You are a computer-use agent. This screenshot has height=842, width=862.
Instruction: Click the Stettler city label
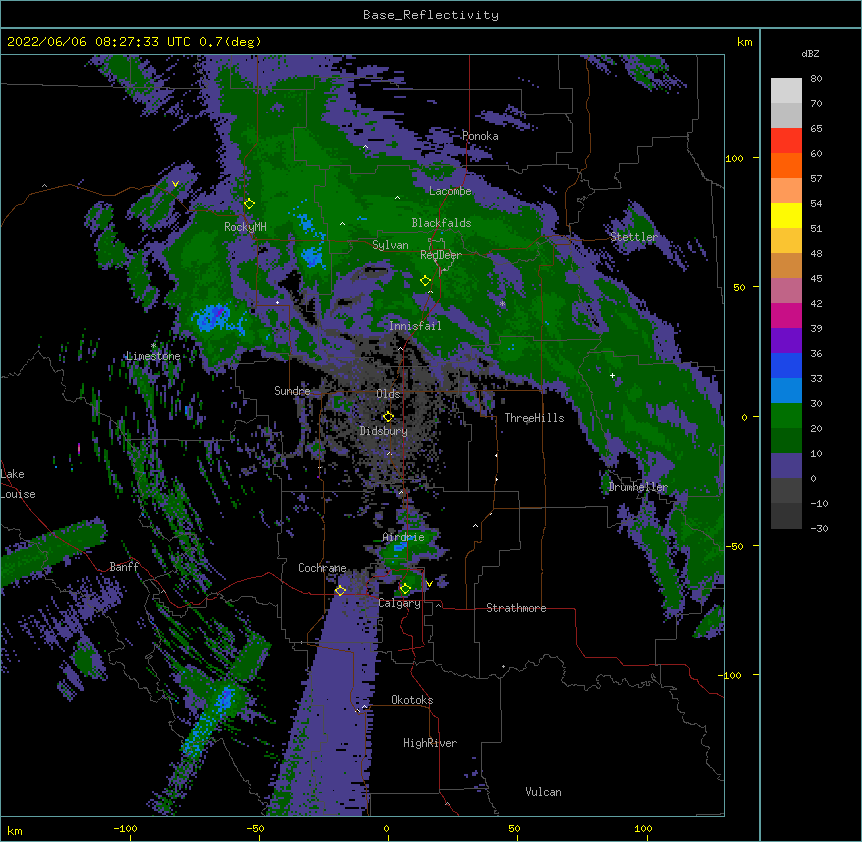coord(634,237)
